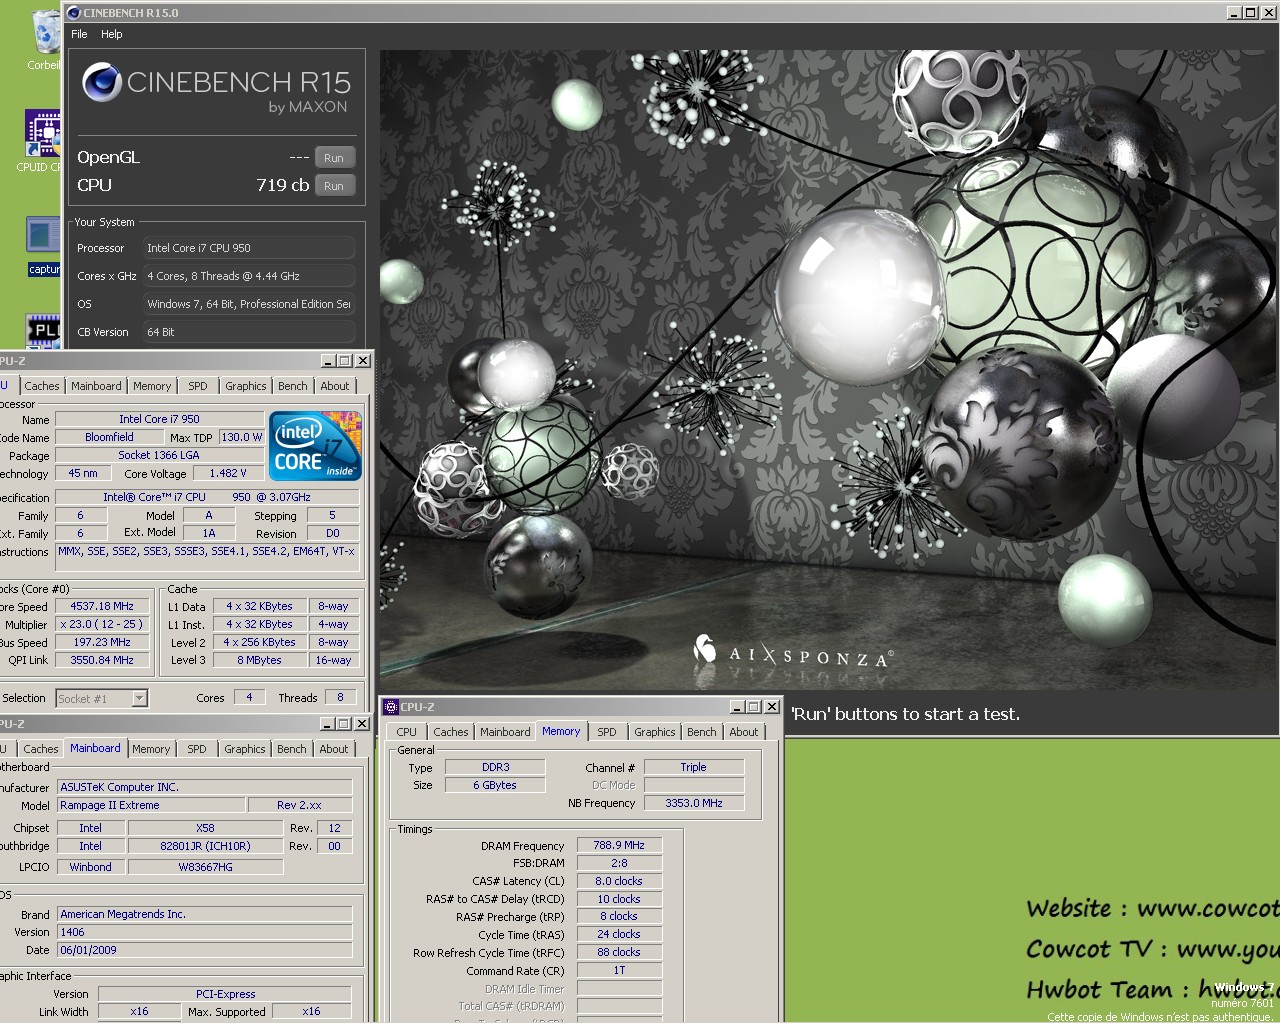Open About tab in top CPU-Z window
1280x1024 pixels.
[335, 386]
